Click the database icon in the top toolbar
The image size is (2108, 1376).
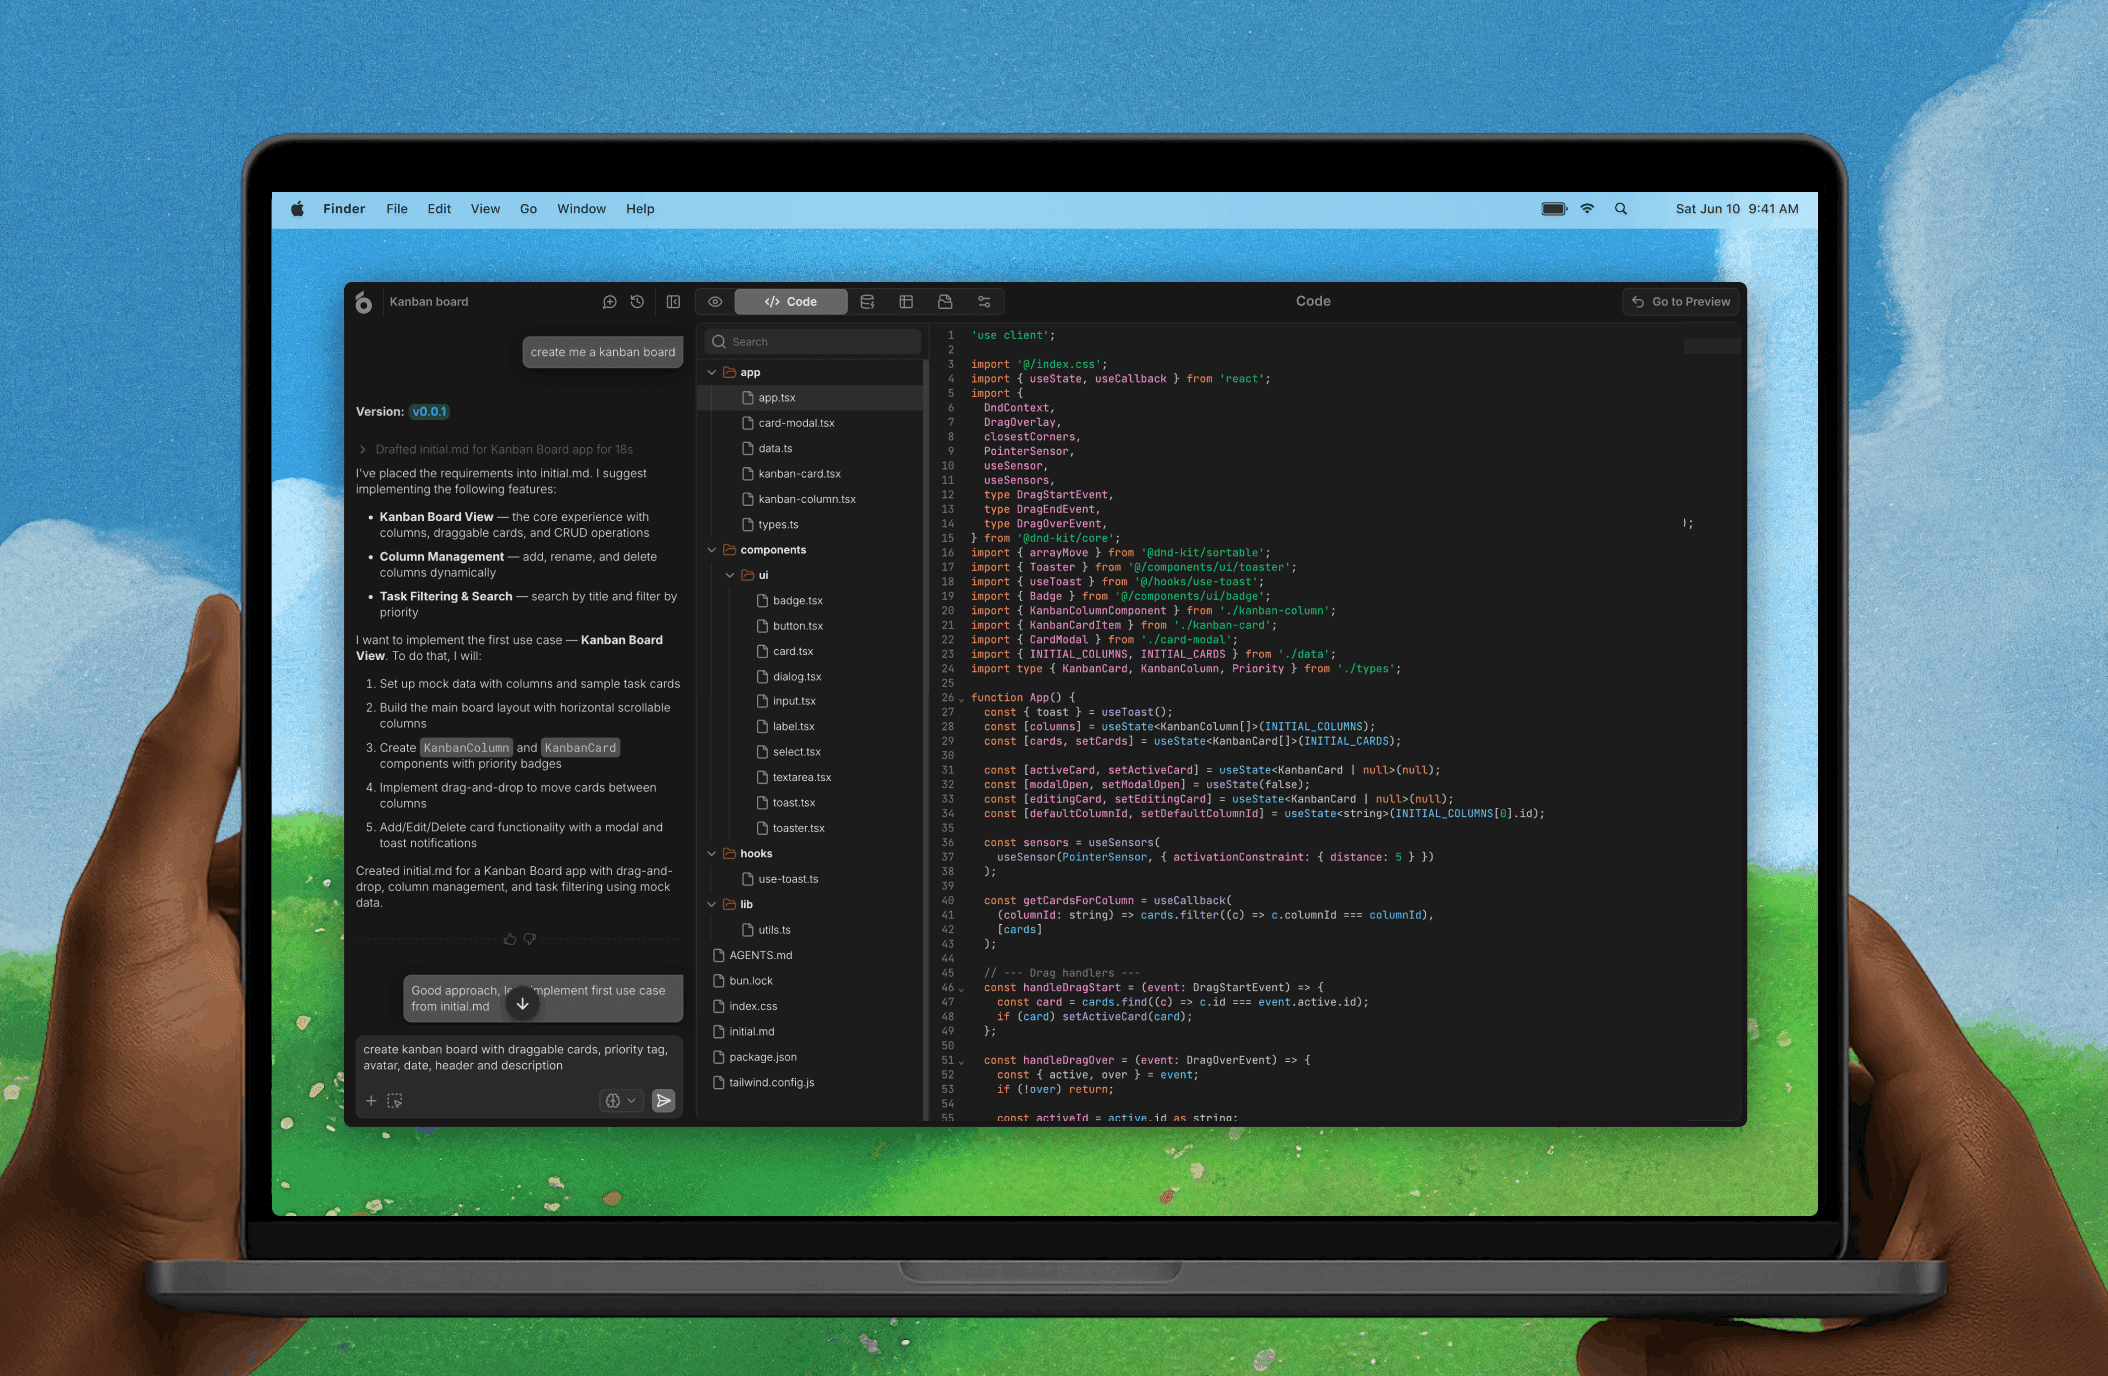coord(867,302)
